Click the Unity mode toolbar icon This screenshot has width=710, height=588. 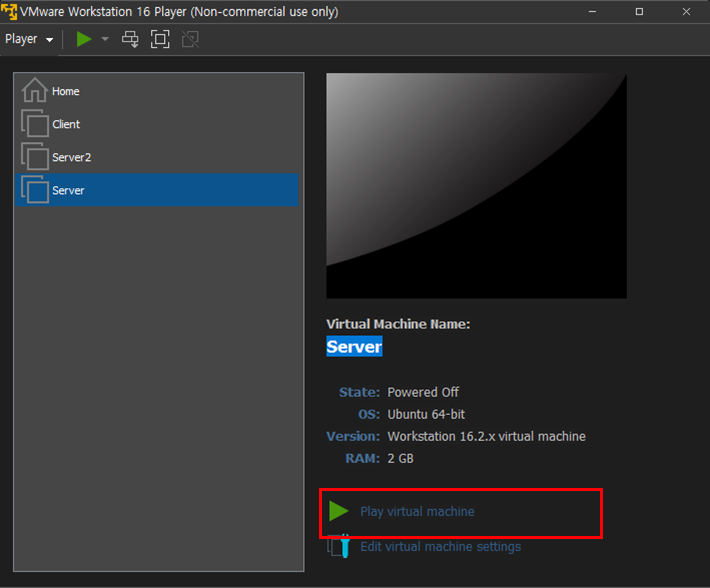tap(190, 39)
